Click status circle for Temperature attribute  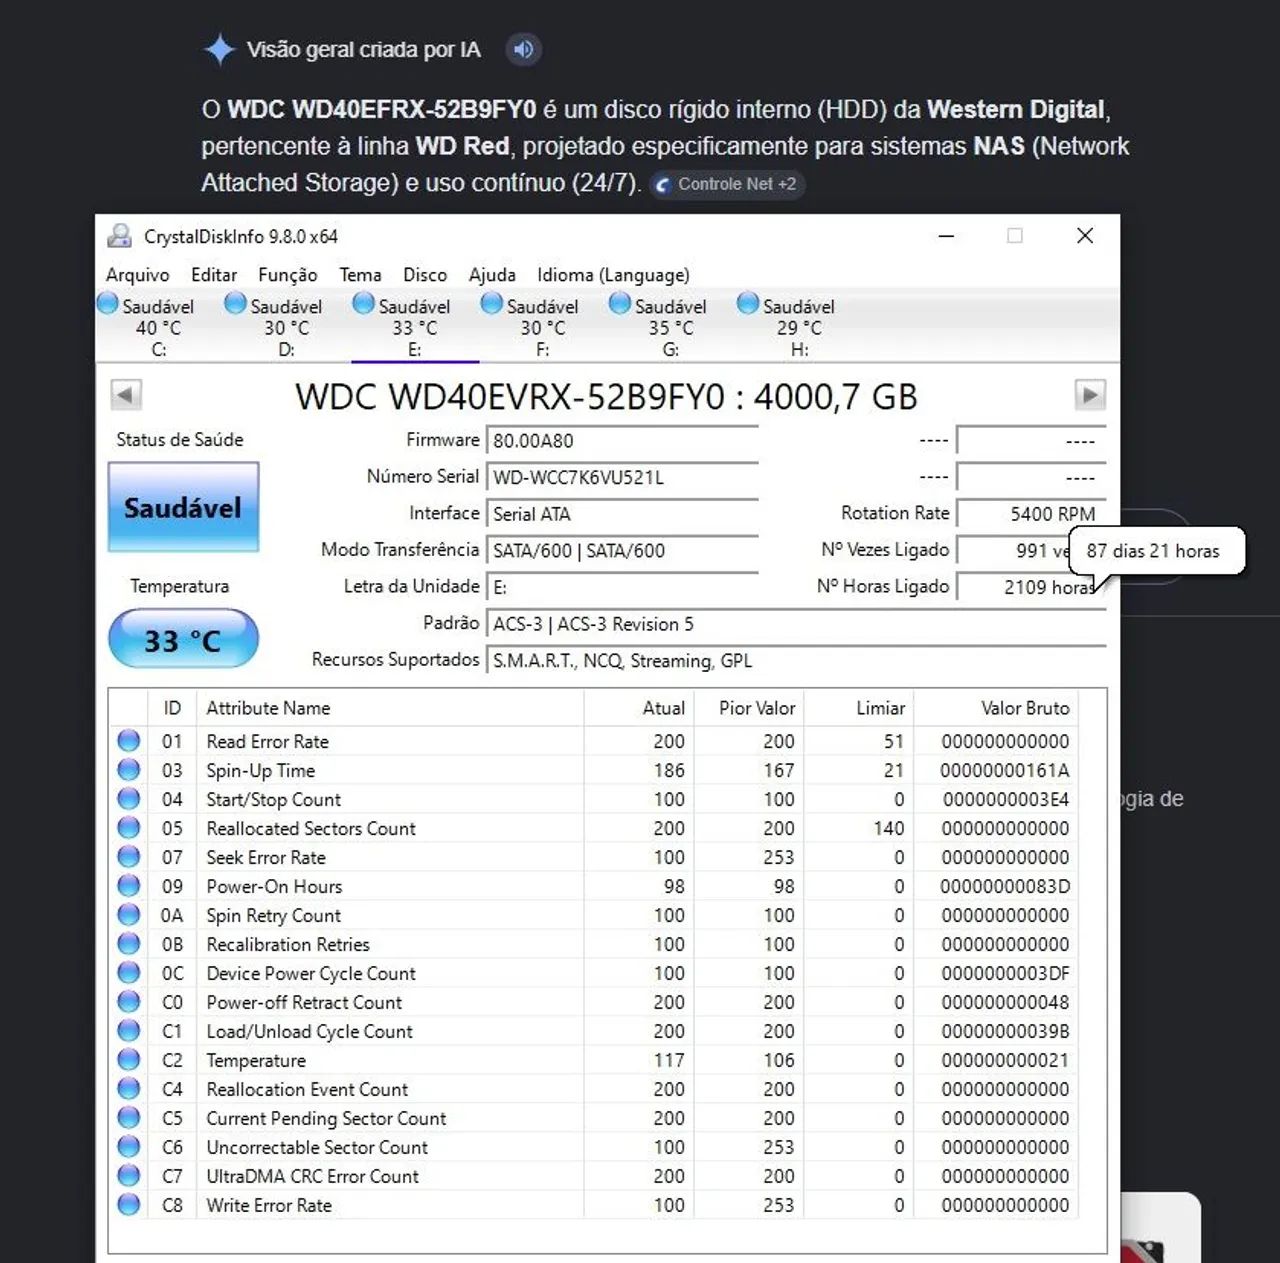129,1059
